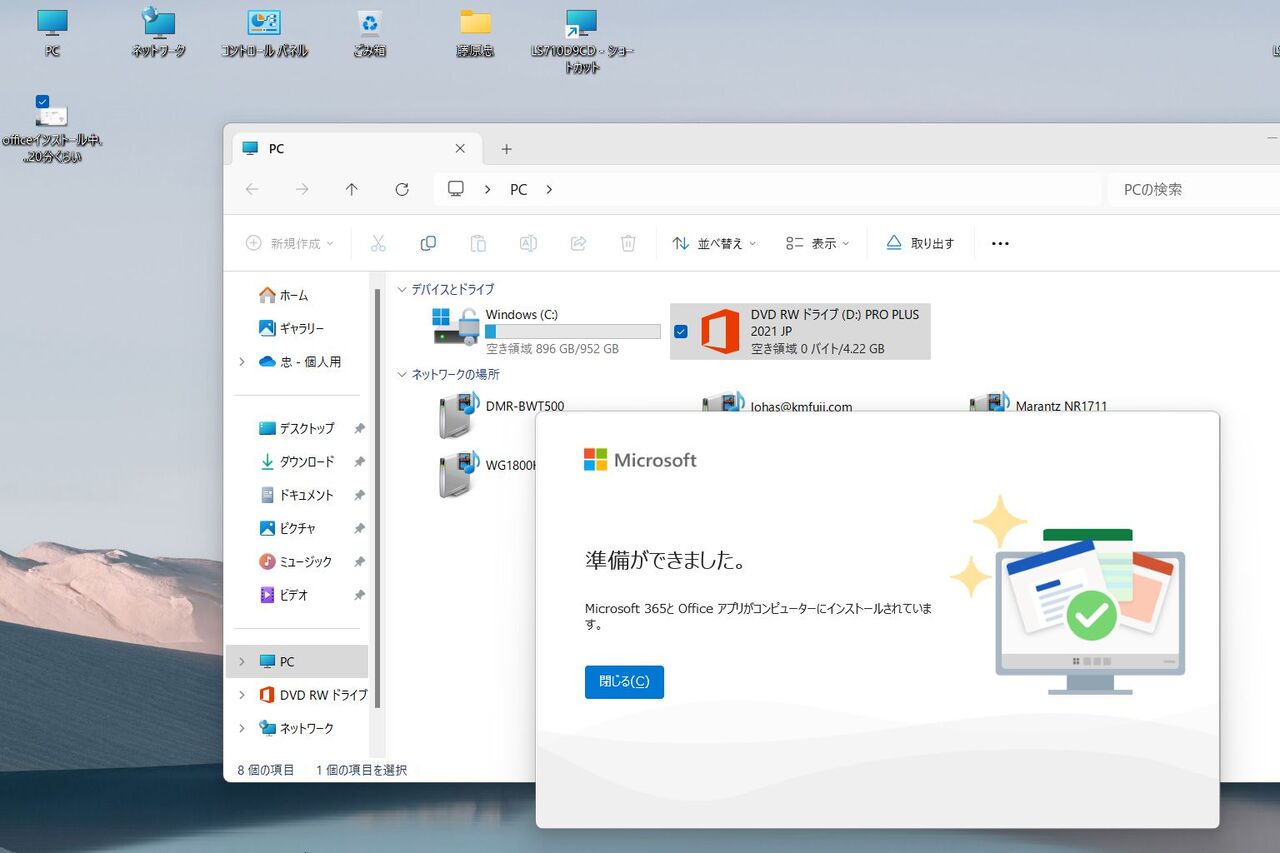Click the Microsoft logo in the dialog
The height and width of the screenshot is (853, 1280).
click(640, 460)
